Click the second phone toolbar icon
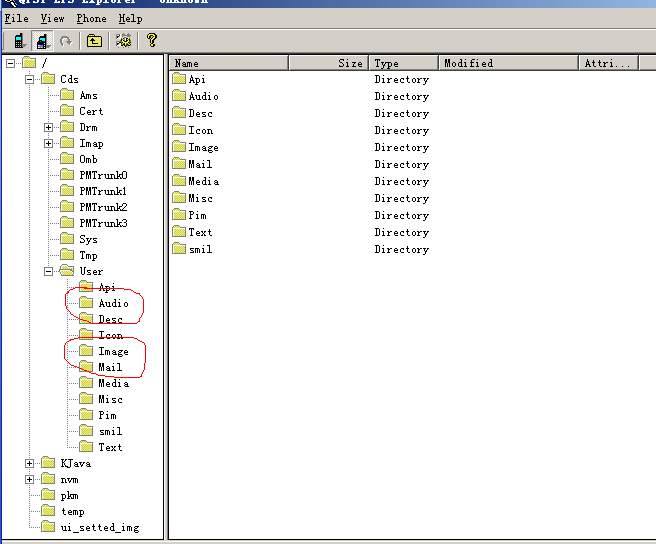The width and height of the screenshot is (656, 544). 42,41
